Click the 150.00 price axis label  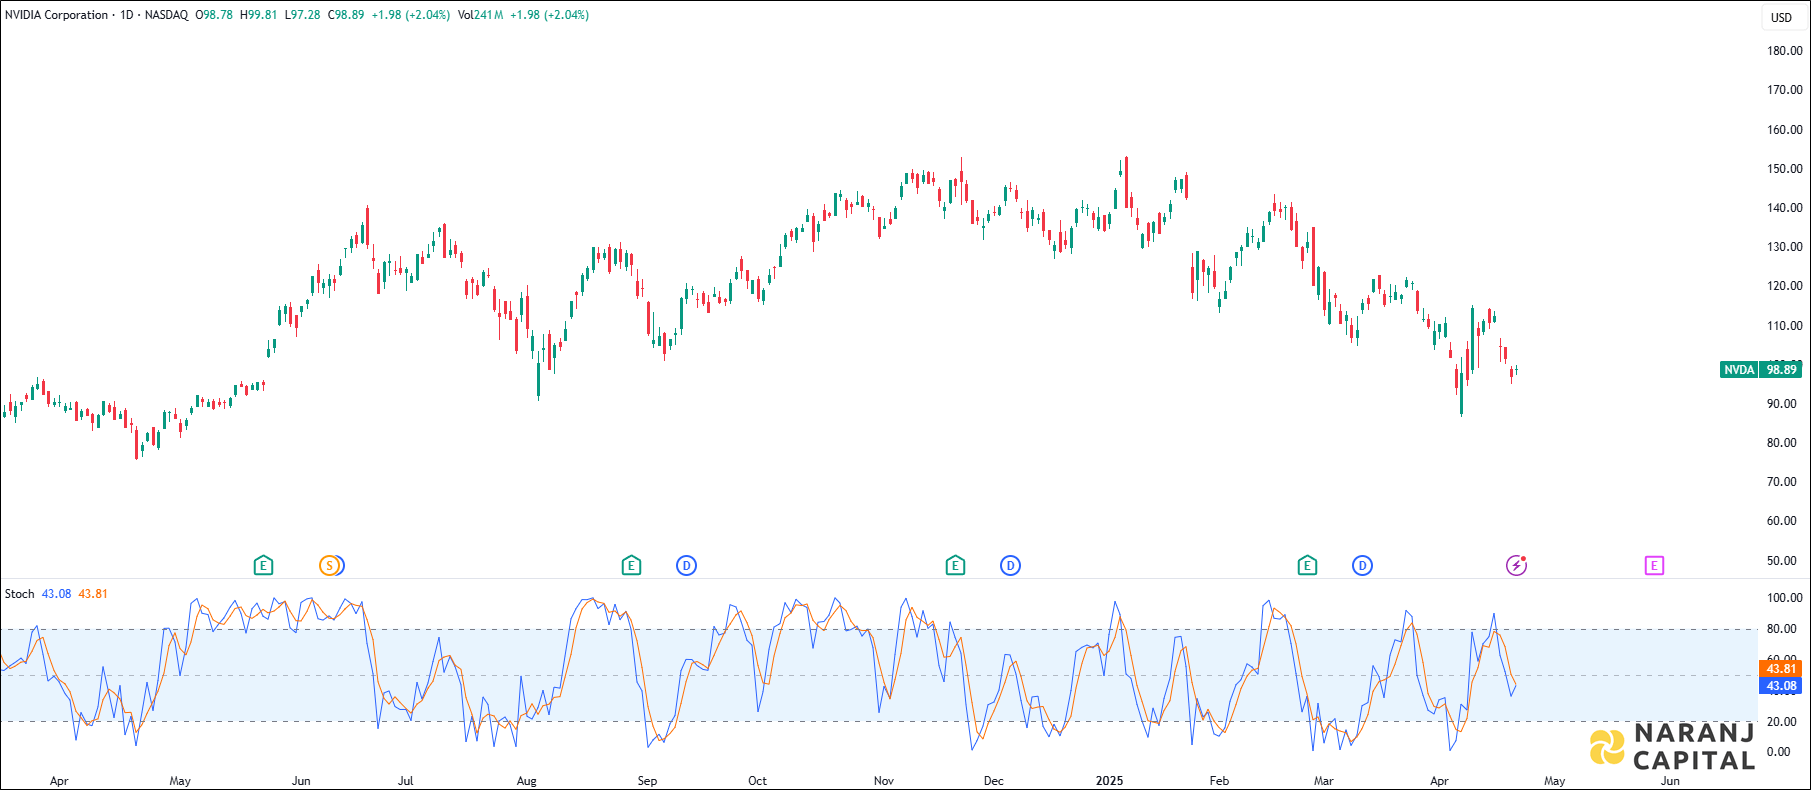(1784, 169)
